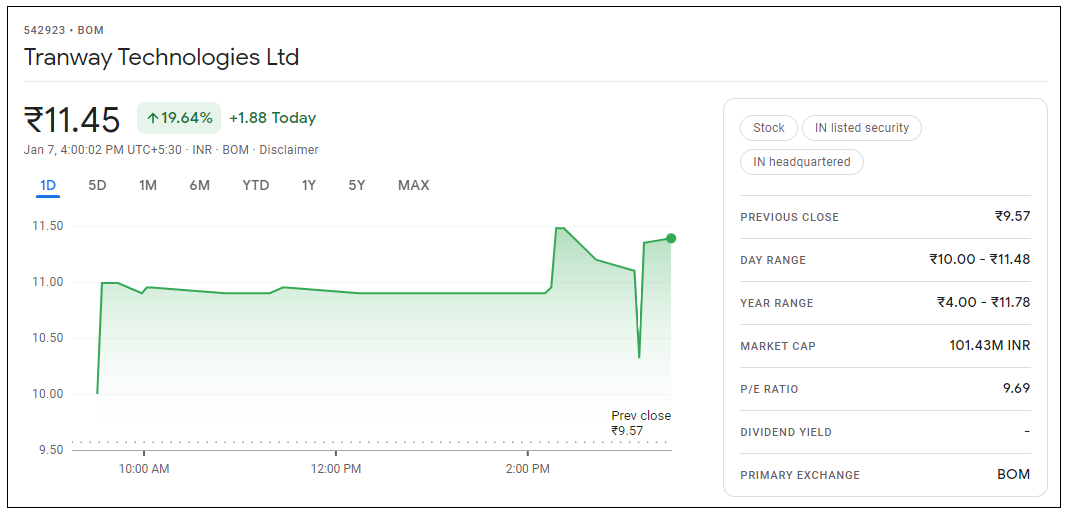Viewport: 1067px width, 512px height.
Task: Click the Tranway Technologies Ltd heading
Action: (x=161, y=57)
